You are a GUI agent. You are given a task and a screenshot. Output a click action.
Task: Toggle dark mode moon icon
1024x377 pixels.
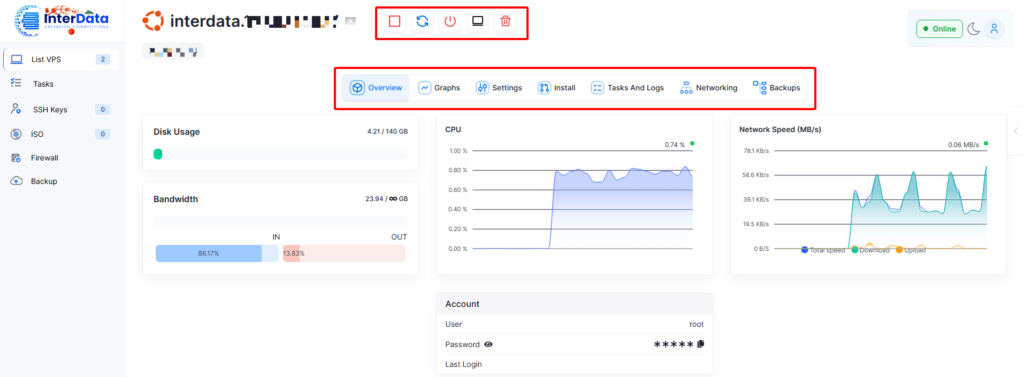[973, 29]
